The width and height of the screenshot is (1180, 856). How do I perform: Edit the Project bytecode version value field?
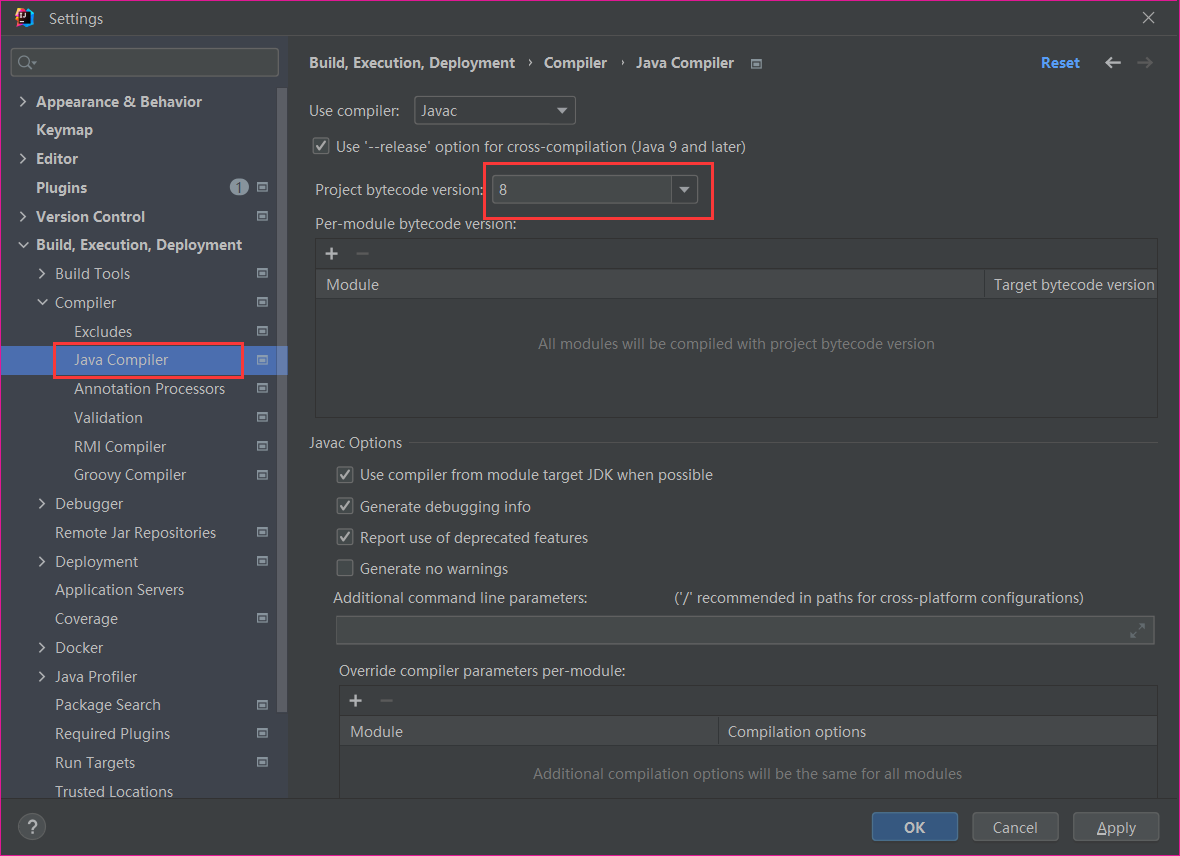click(x=582, y=190)
